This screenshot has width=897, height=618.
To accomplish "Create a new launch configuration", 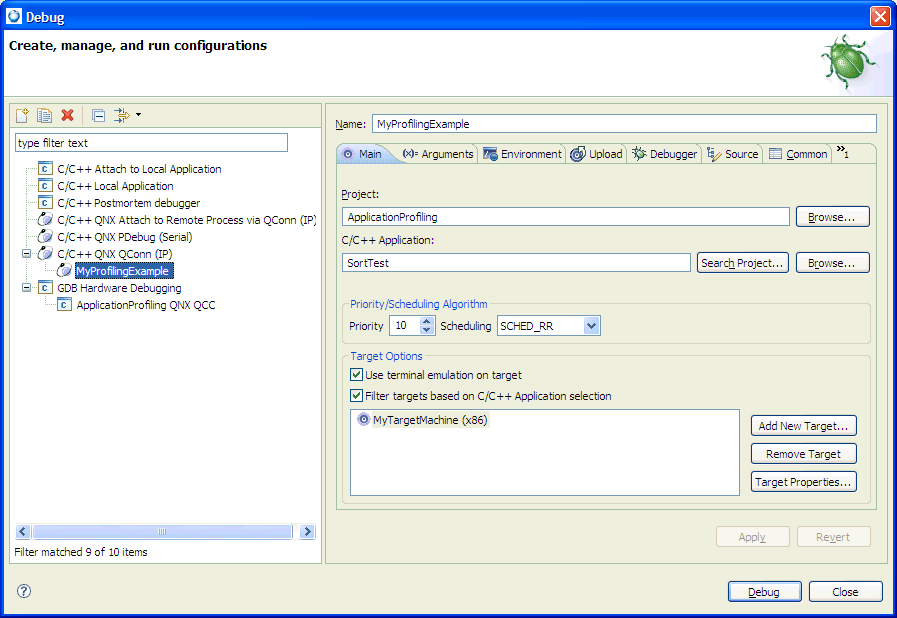I will tap(21, 115).
